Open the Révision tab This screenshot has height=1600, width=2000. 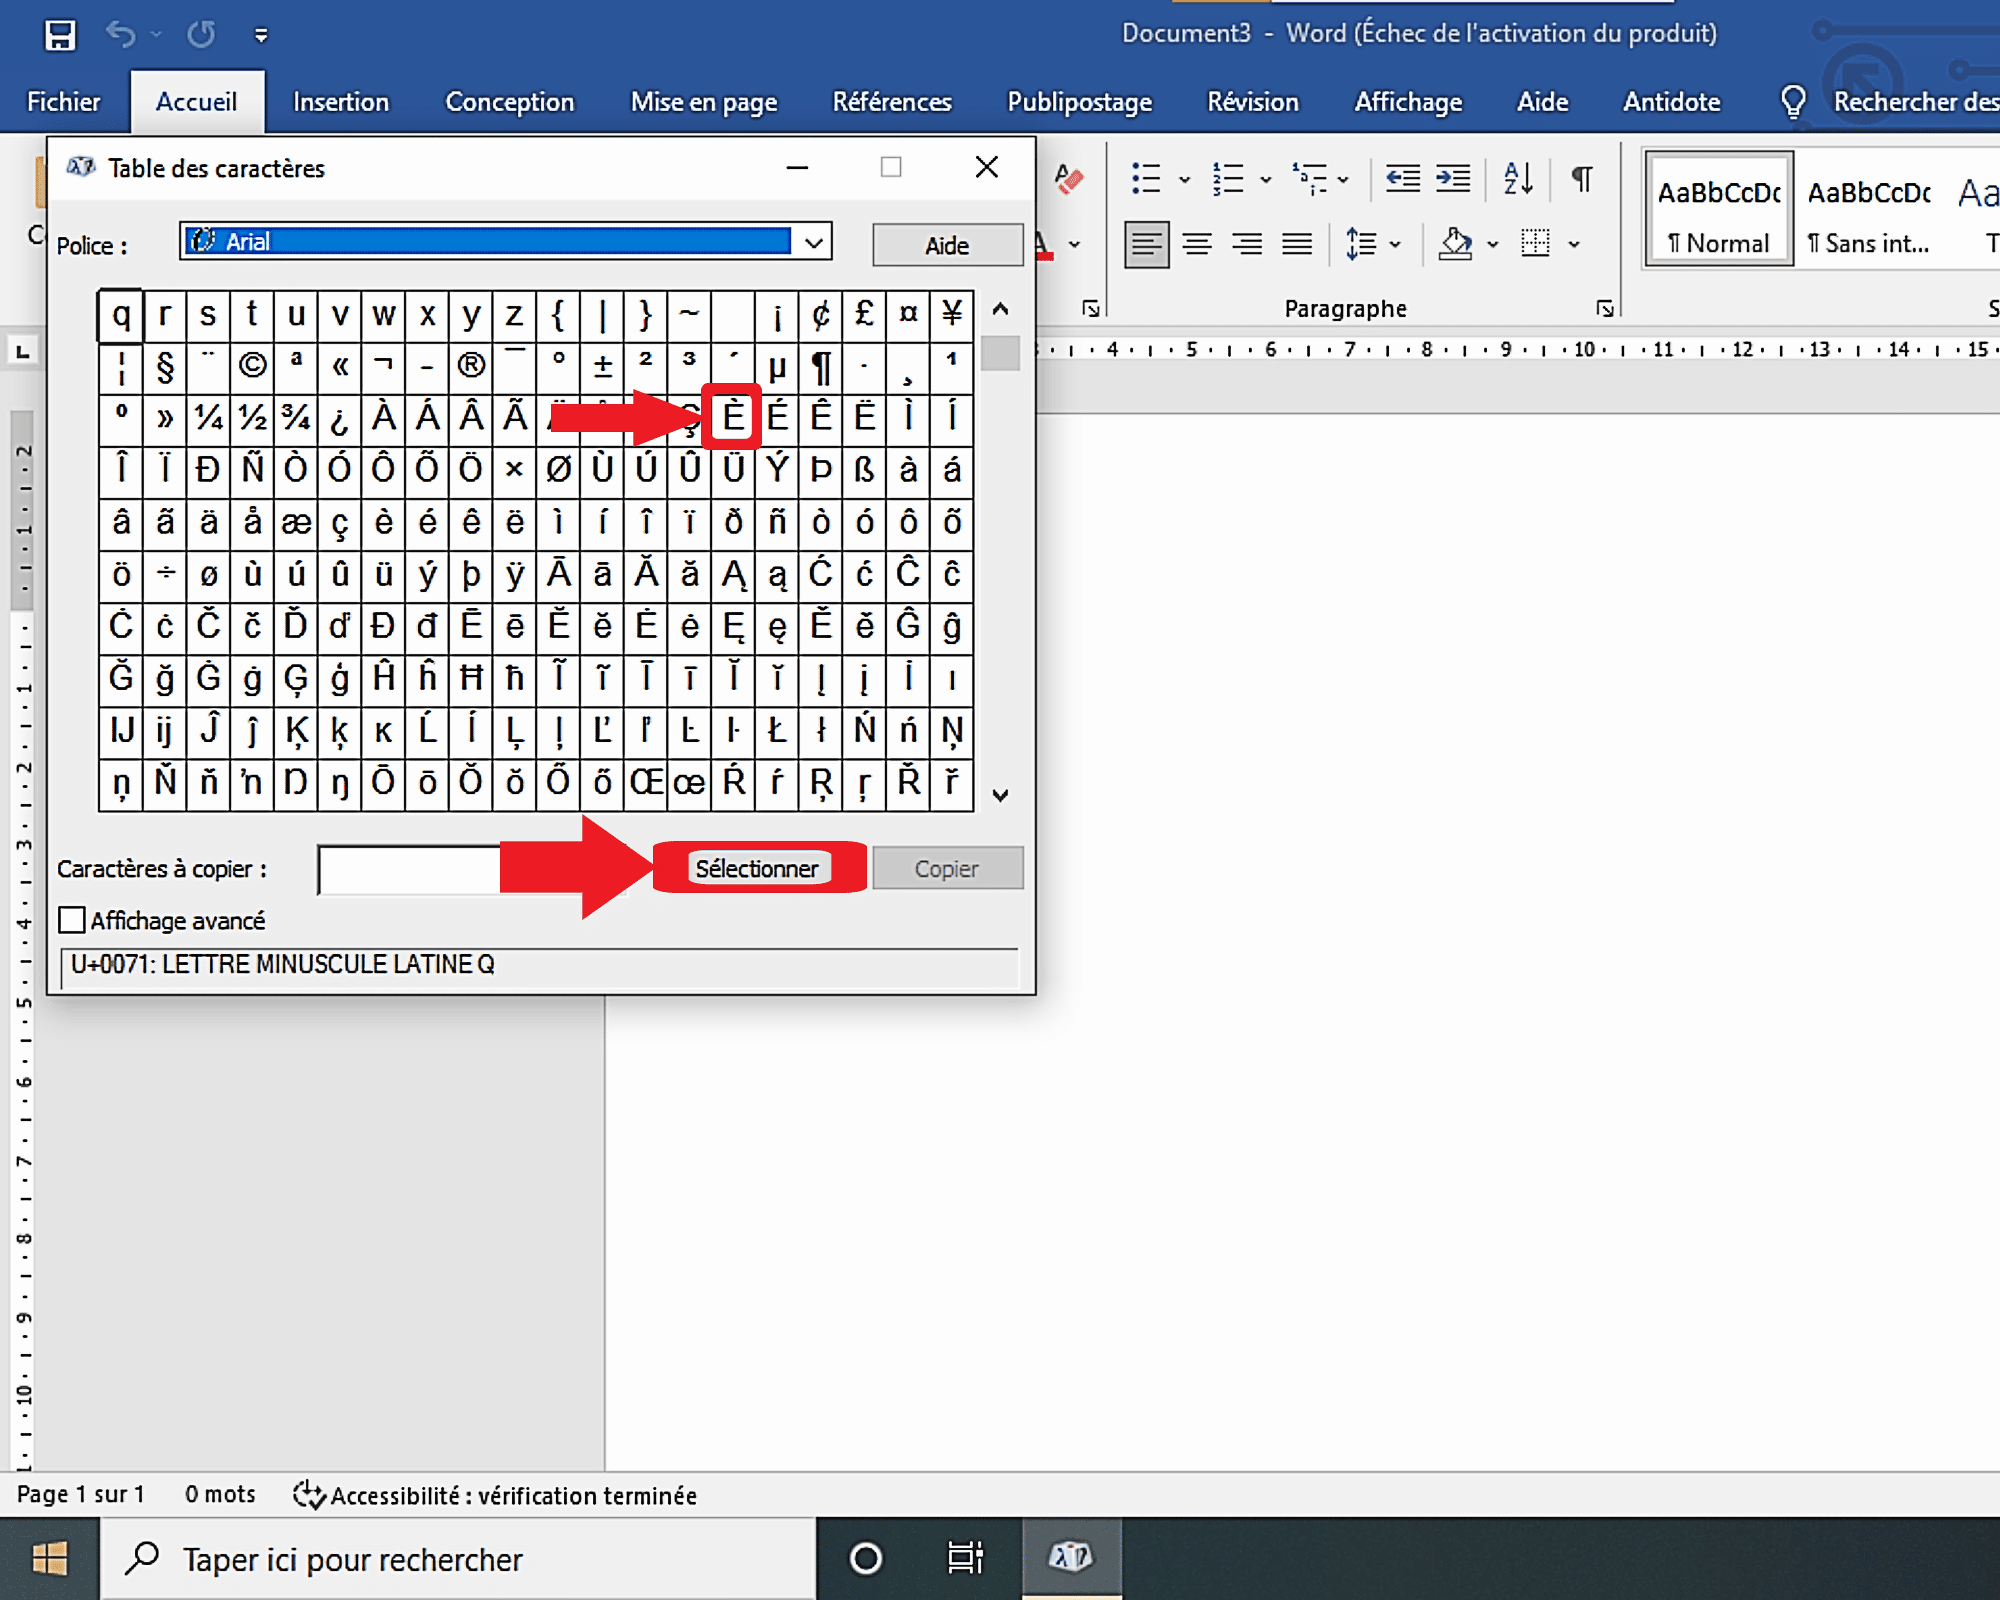pyautogui.click(x=1253, y=102)
